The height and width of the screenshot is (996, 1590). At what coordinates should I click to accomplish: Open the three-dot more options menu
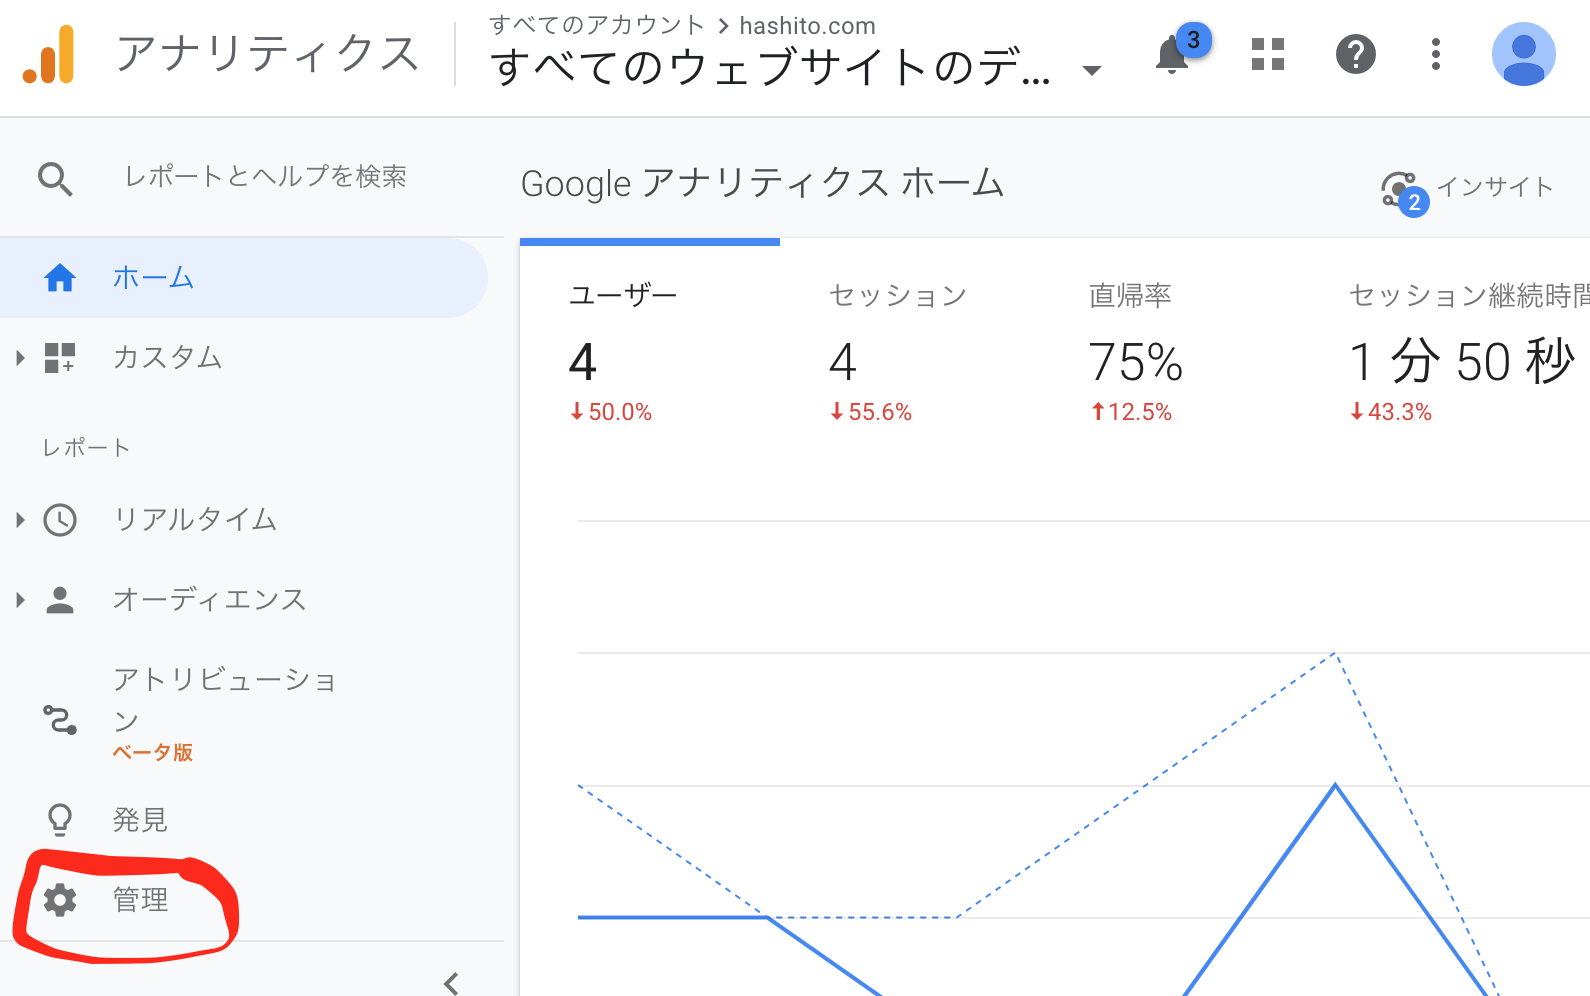coord(1435,54)
